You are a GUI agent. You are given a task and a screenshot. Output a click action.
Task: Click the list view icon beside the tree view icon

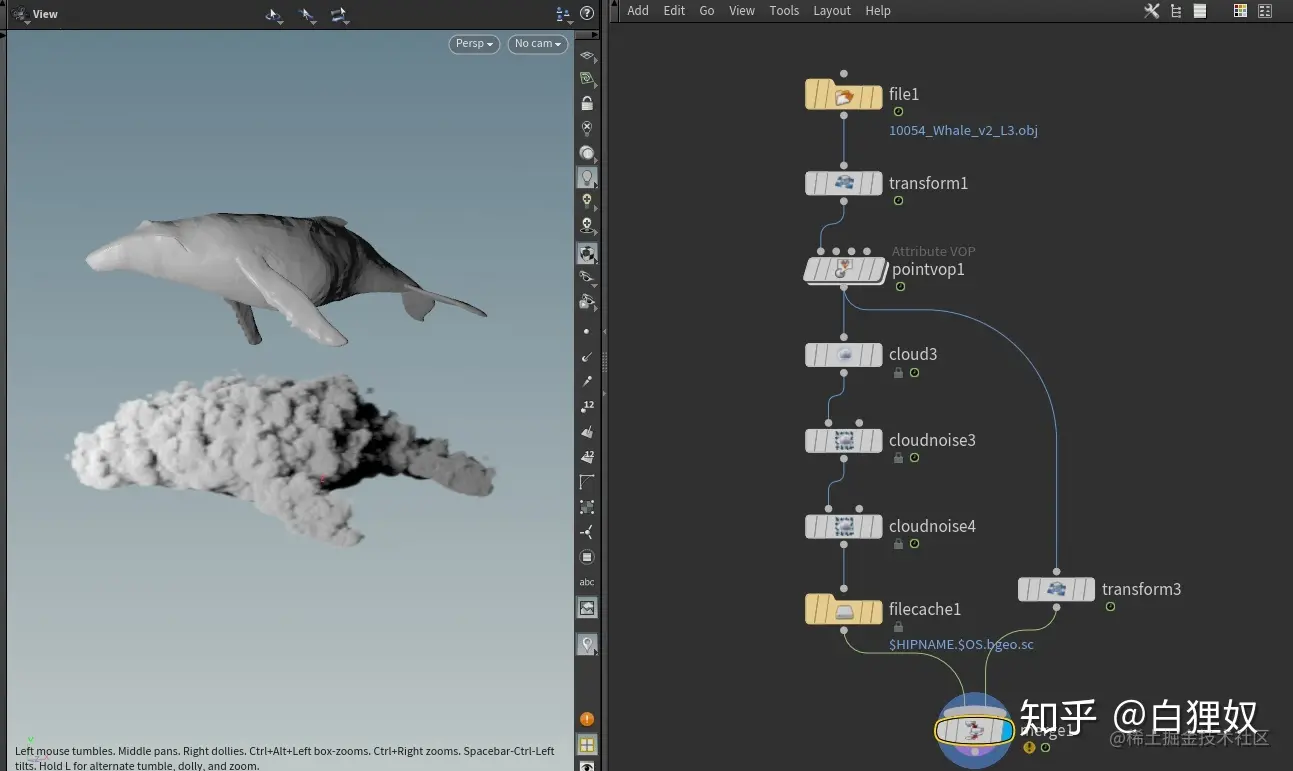coord(1200,11)
